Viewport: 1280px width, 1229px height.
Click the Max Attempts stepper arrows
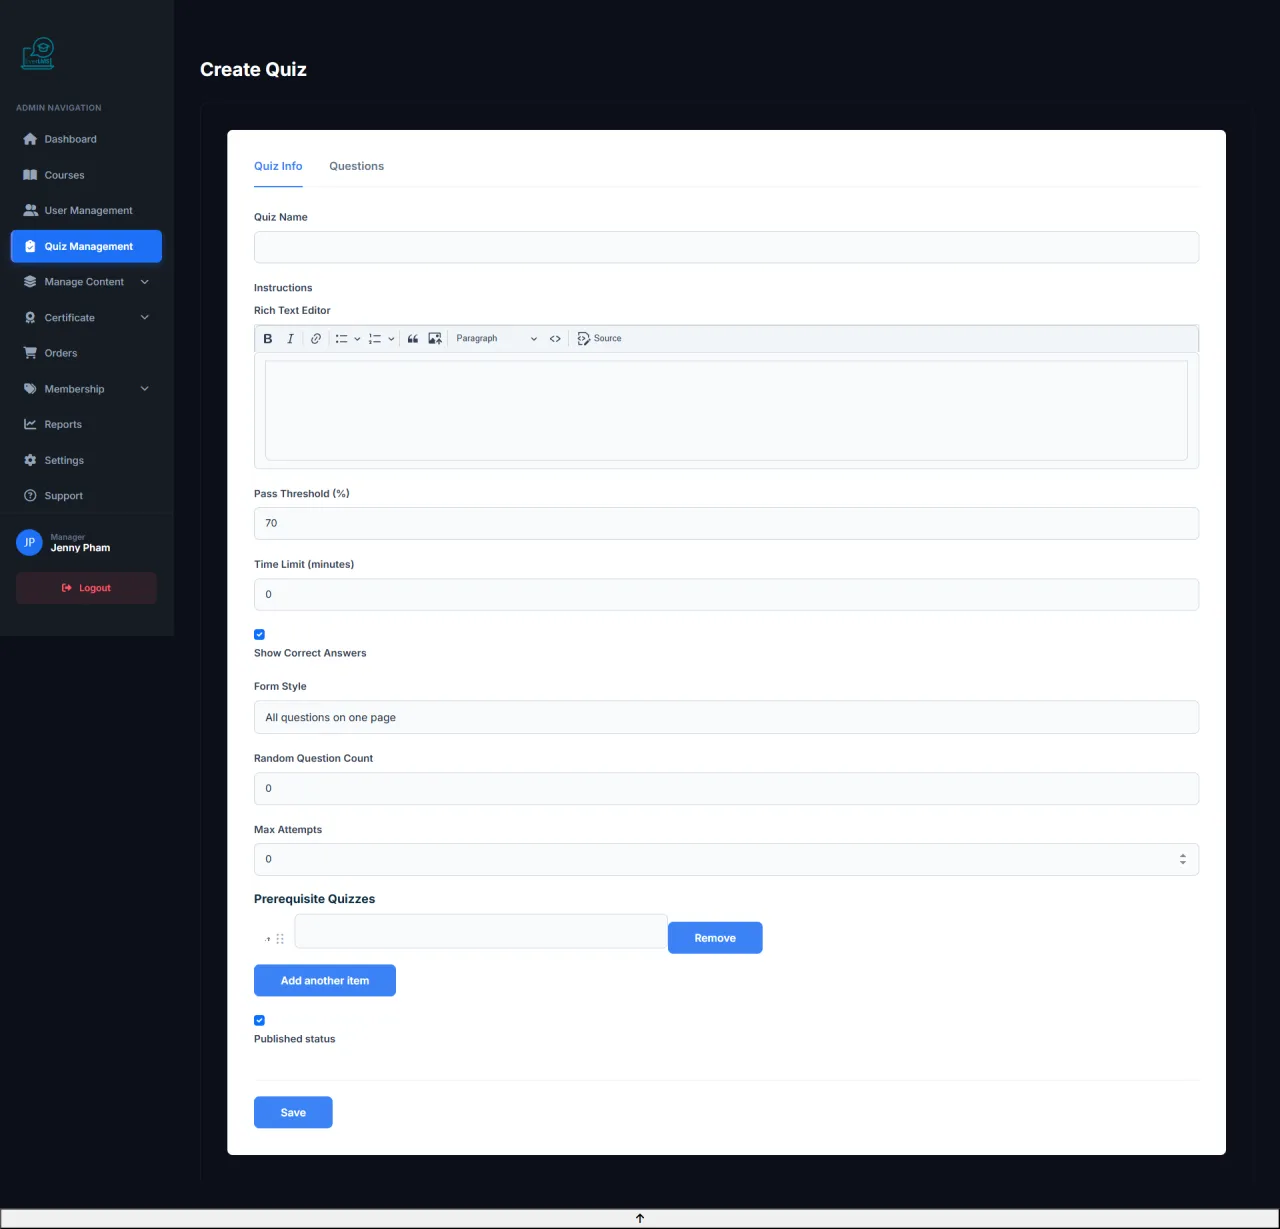(x=1183, y=859)
